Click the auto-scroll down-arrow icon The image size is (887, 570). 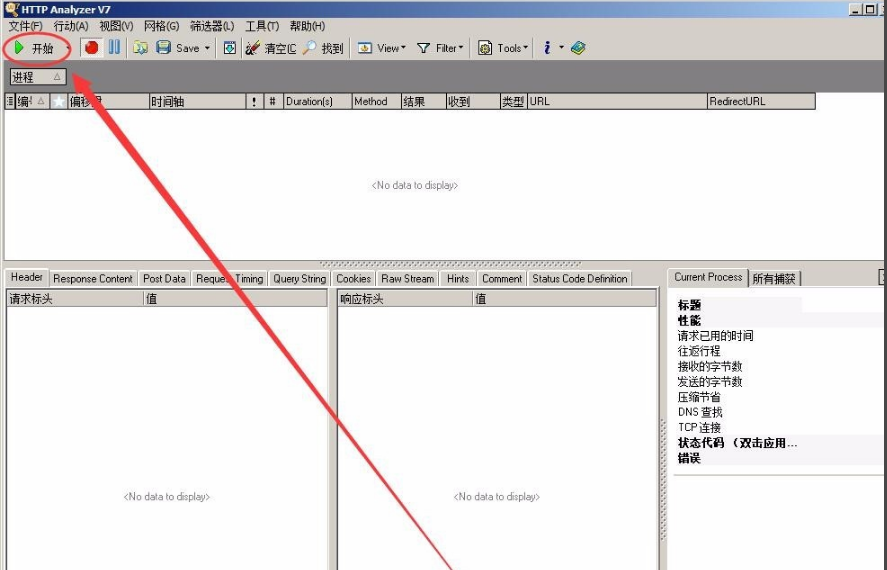click(x=230, y=48)
